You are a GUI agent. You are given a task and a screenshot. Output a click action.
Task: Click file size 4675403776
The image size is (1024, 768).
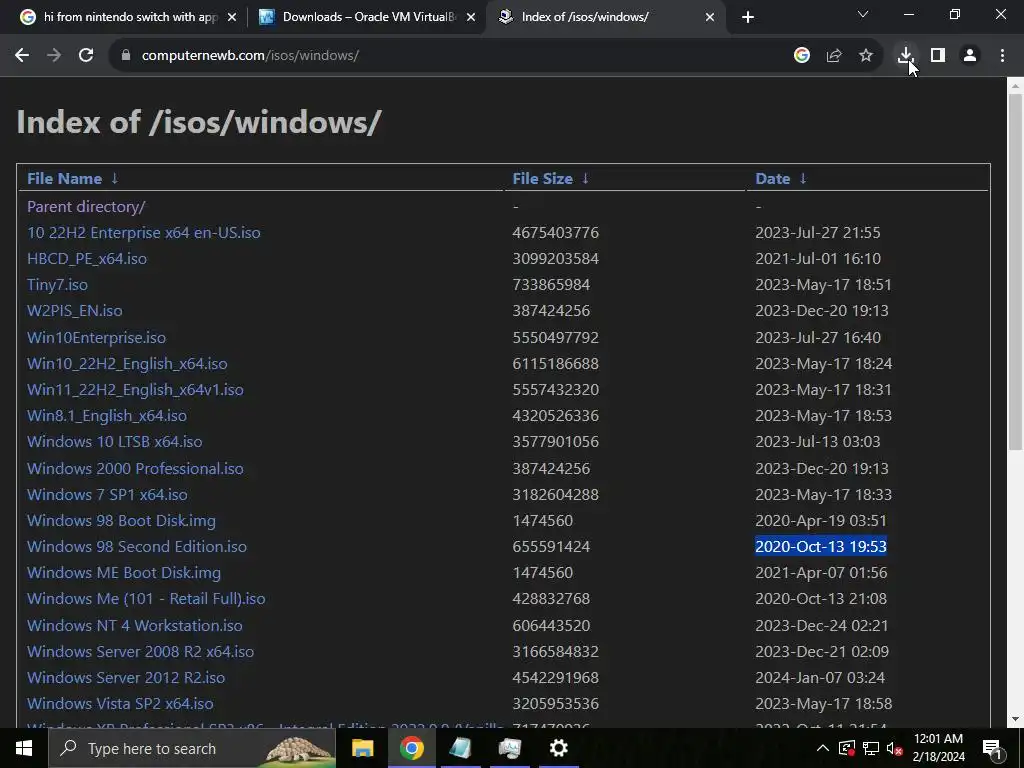click(555, 232)
